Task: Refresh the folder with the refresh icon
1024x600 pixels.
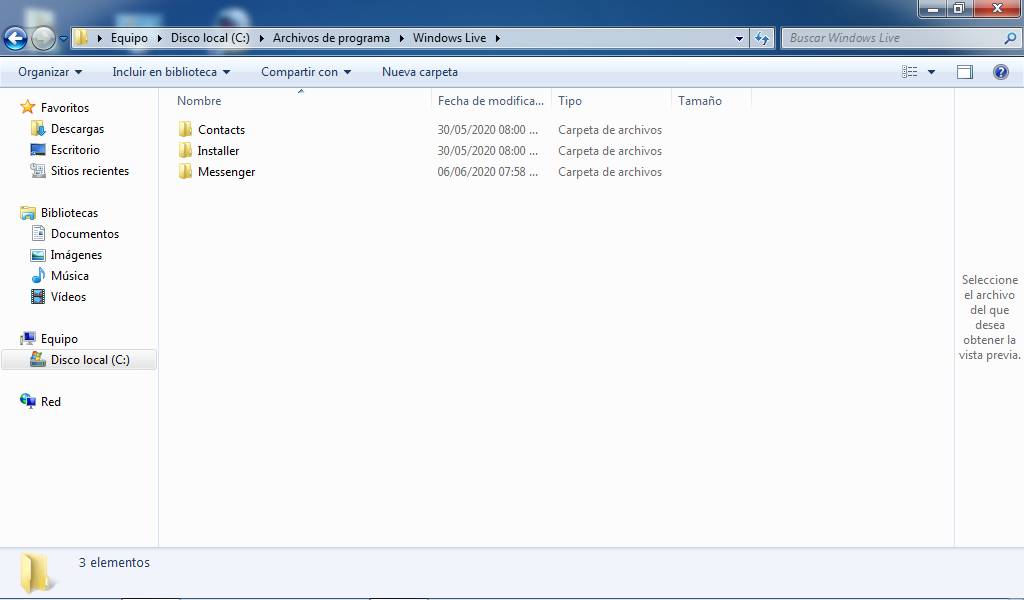Action: tap(762, 39)
